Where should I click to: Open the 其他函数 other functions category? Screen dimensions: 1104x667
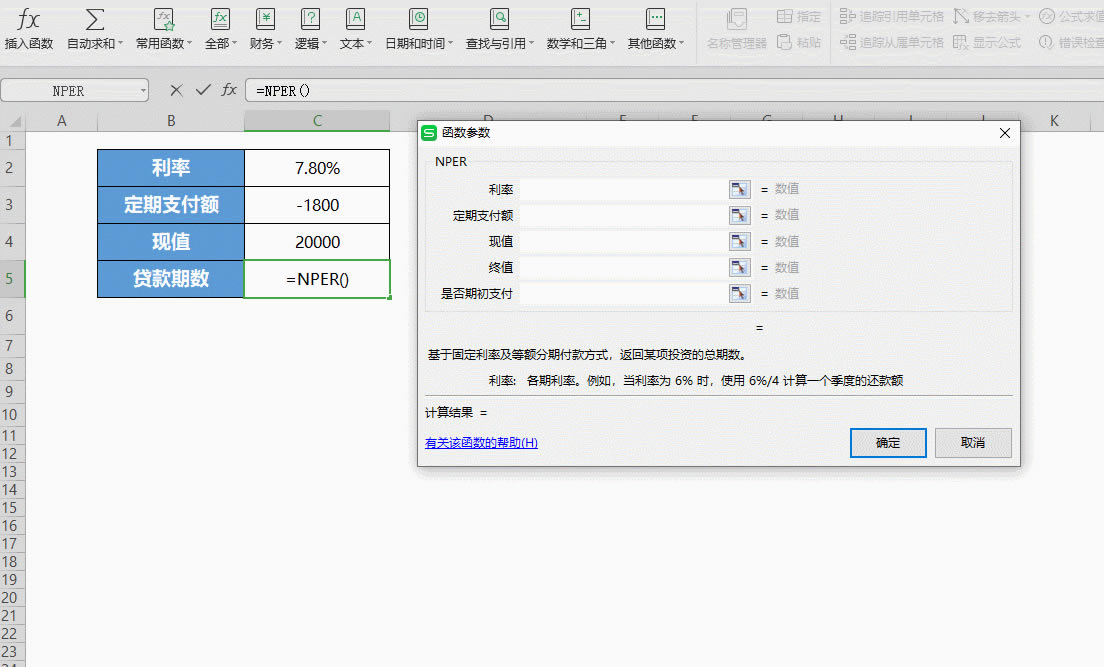click(655, 30)
